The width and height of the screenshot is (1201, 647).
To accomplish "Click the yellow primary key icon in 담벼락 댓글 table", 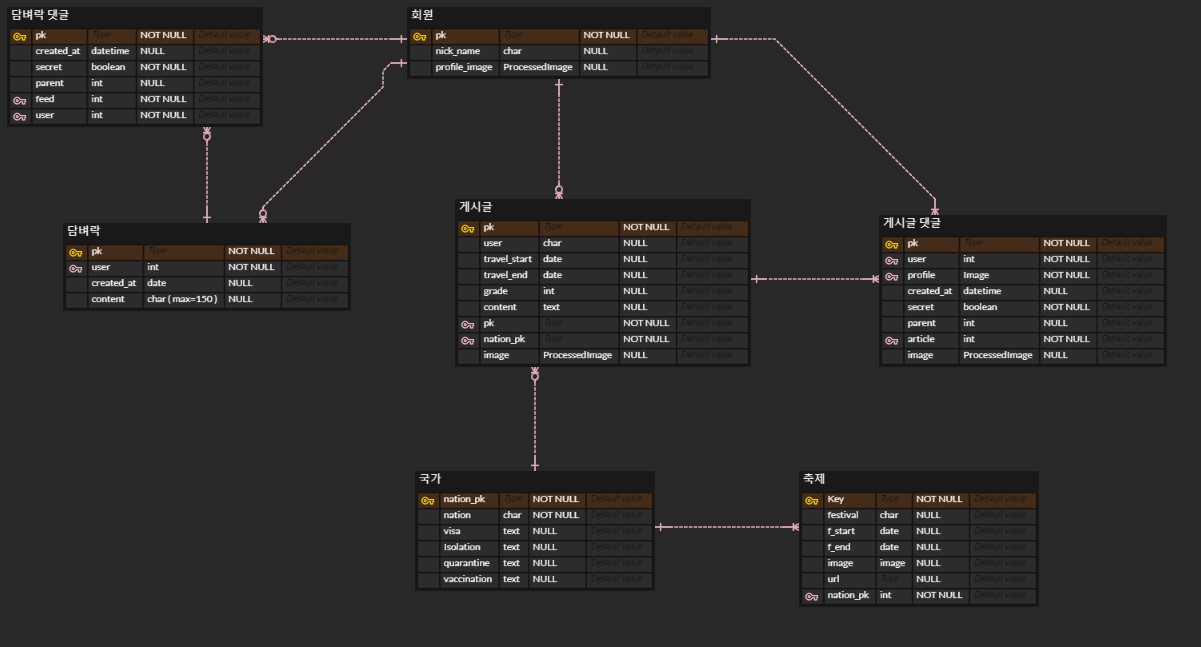I will [x=19, y=35].
